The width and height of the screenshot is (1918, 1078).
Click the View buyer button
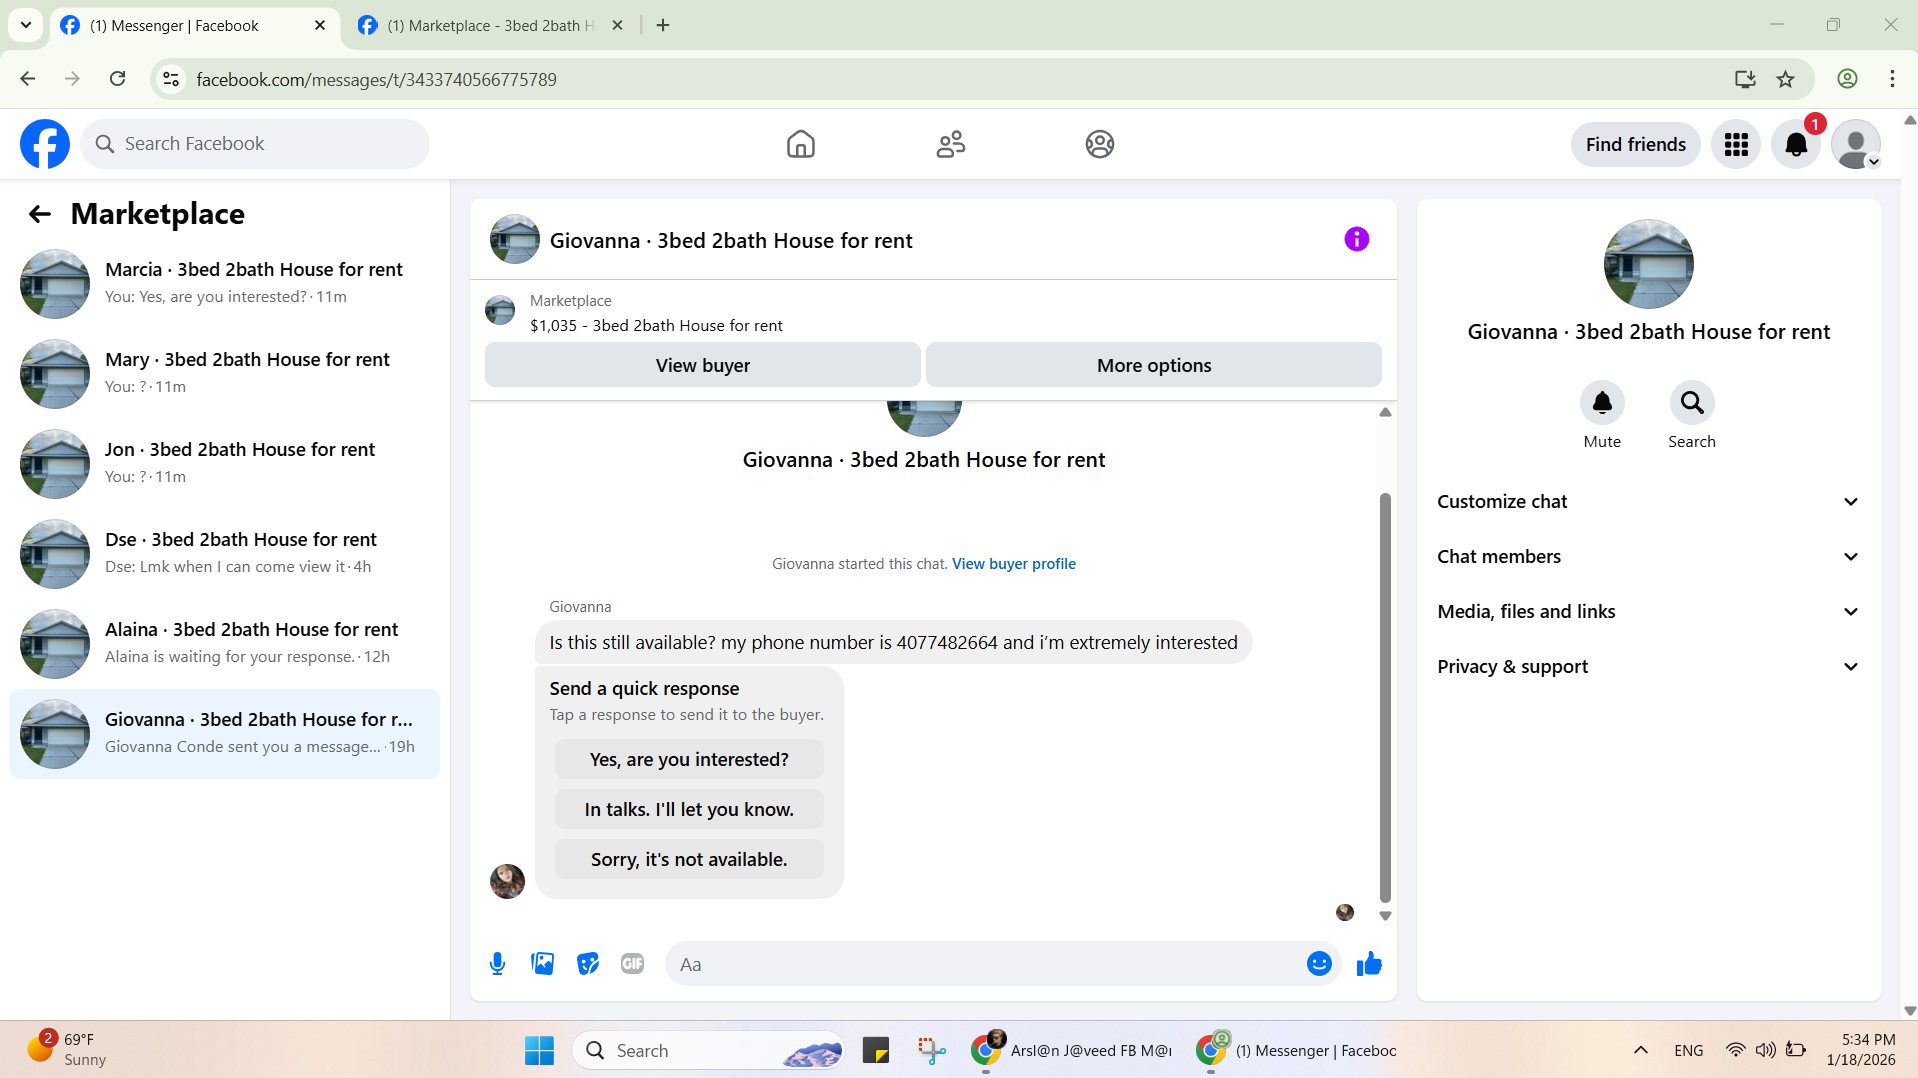[702, 365]
